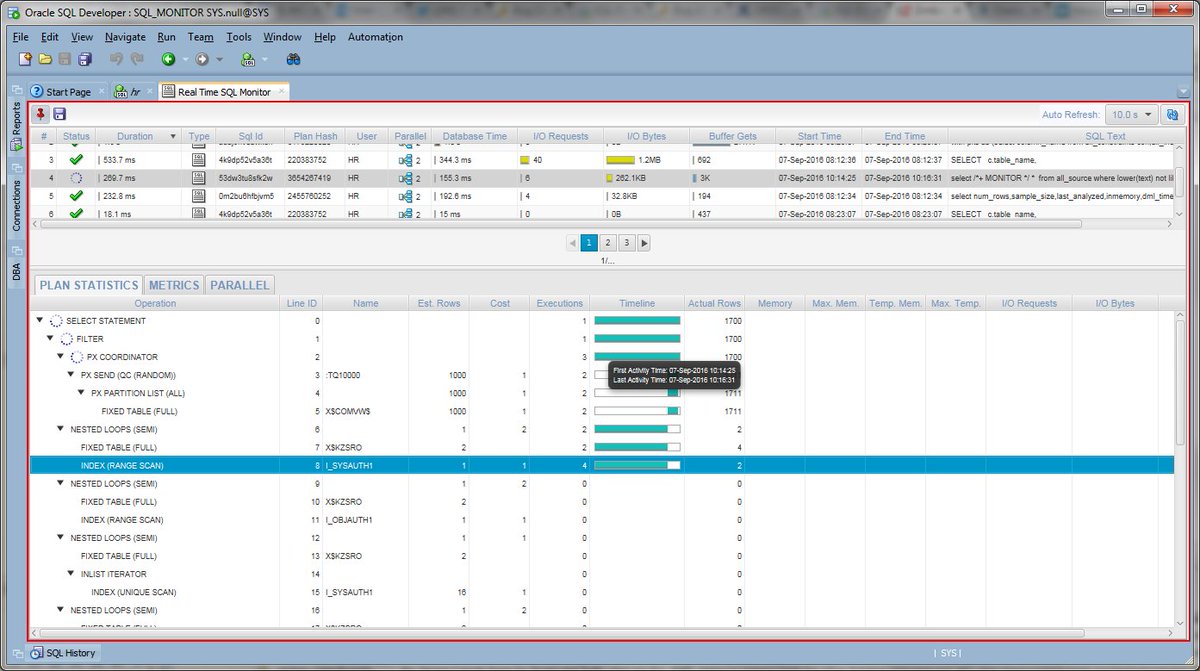Open the Automation menu

click(375, 37)
